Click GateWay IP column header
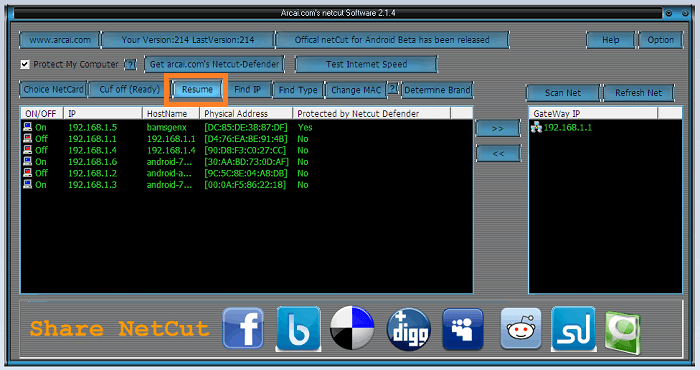The width and height of the screenshot is (700, 370). point(593,113)
